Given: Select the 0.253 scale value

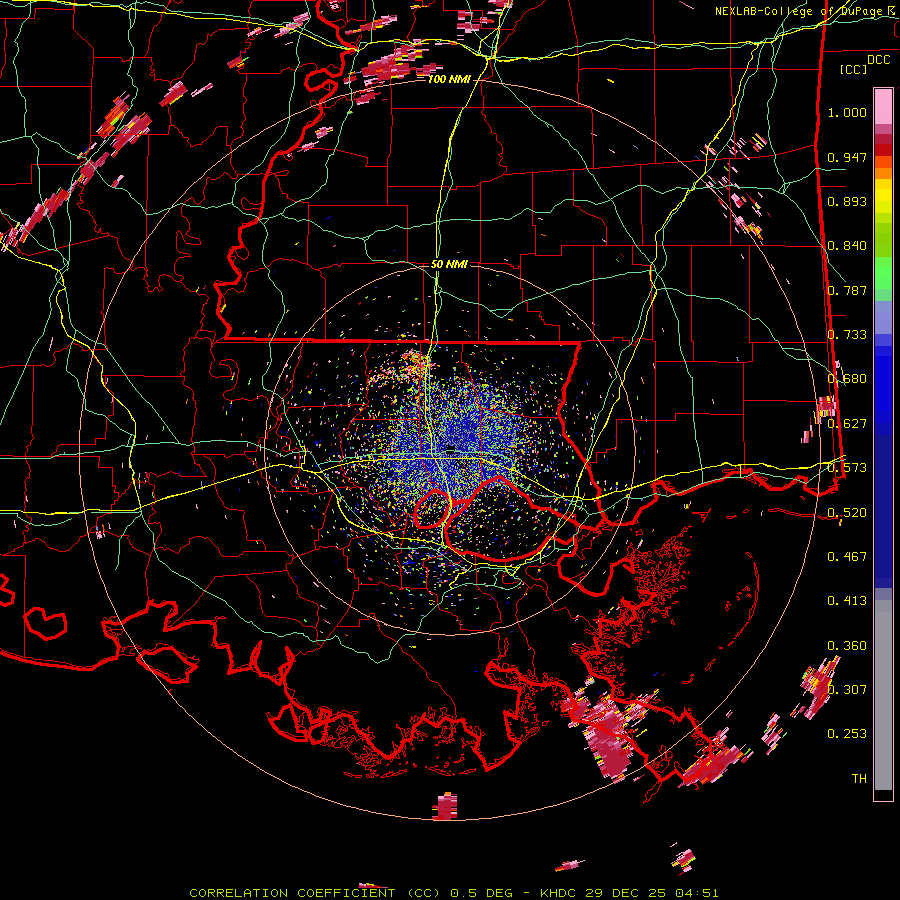Looking at the screenshot, I should coord(847,733).
